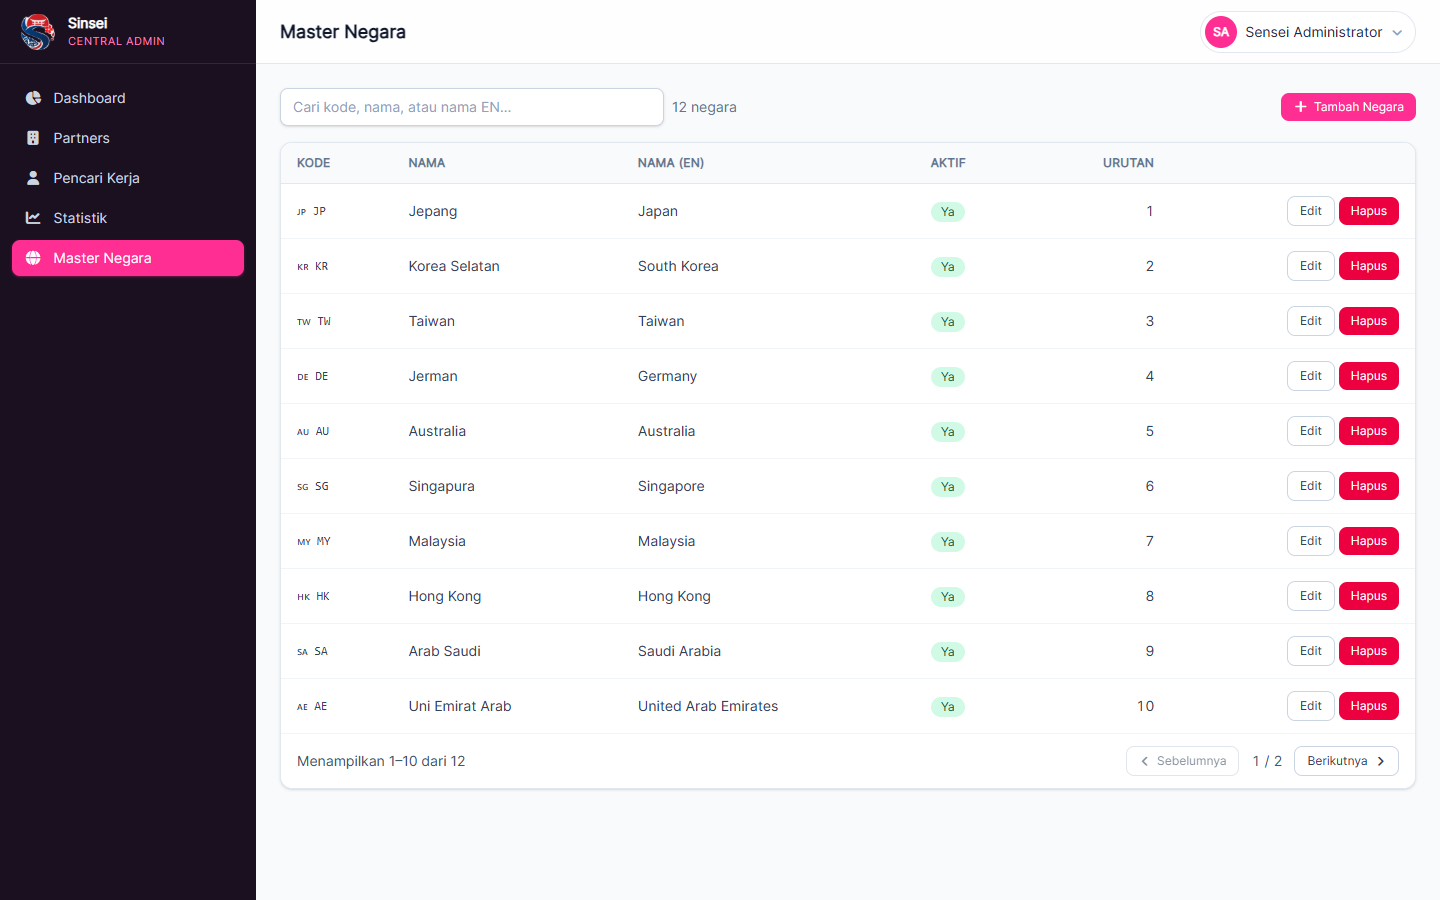Edit the Taiwan row

(x=1311, y=321)
